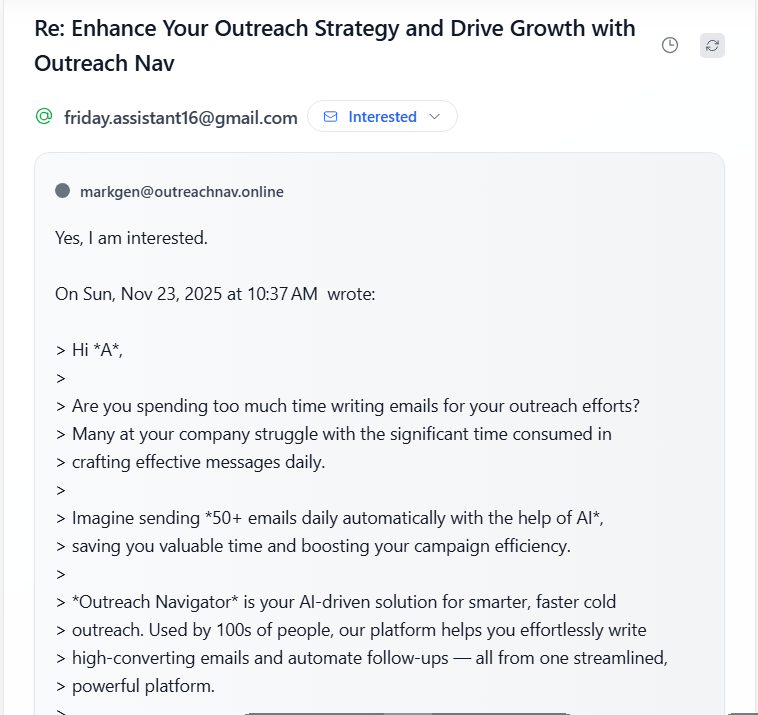
Task: Click the email subject heading
Action: [x=334, y=45]
